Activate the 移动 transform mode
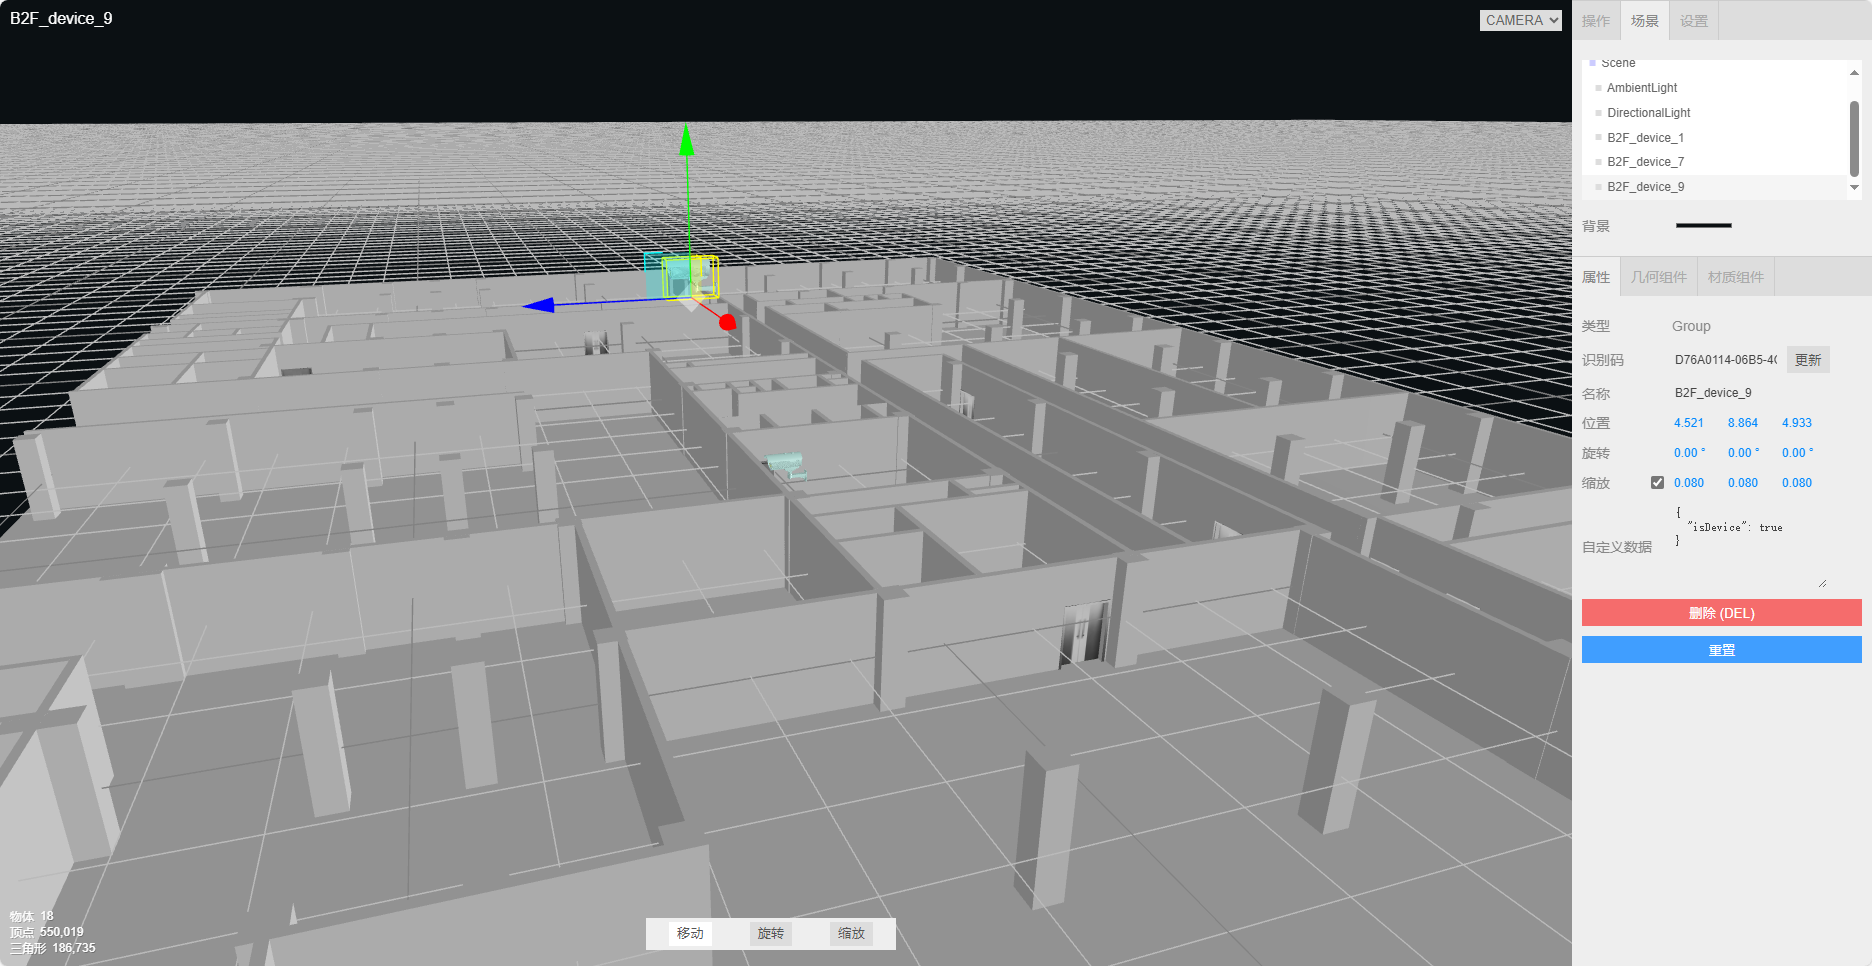Image resolution: width=1872 pixels, height=966 pixels. tap(690, 933)
